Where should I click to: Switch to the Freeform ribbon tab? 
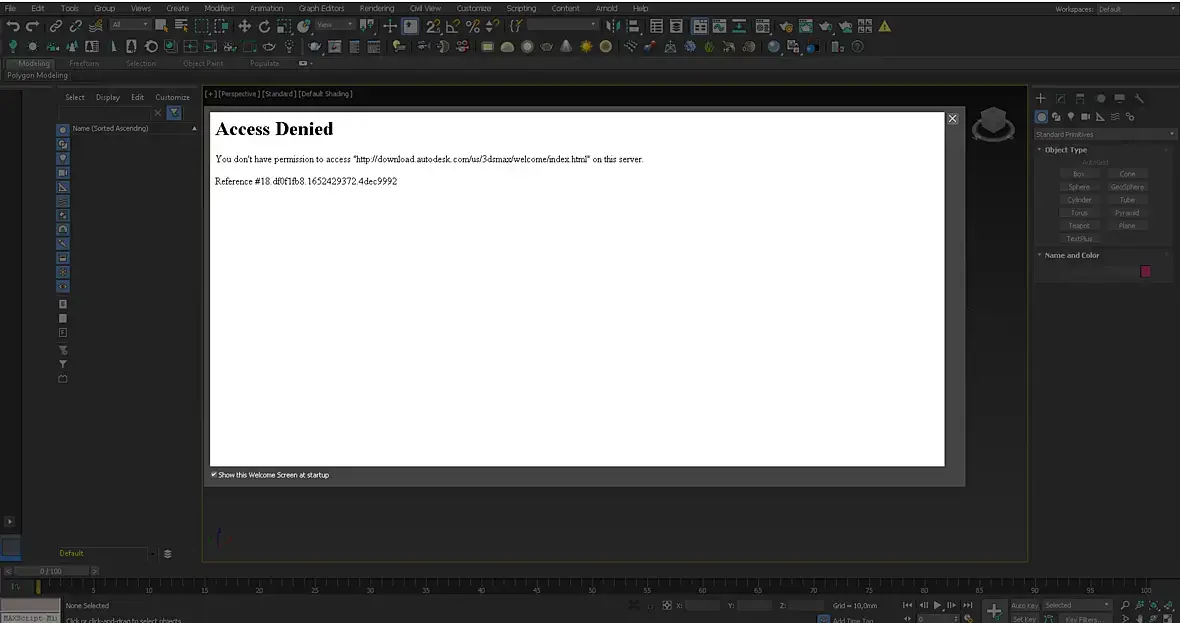click(x=84, y=64)
